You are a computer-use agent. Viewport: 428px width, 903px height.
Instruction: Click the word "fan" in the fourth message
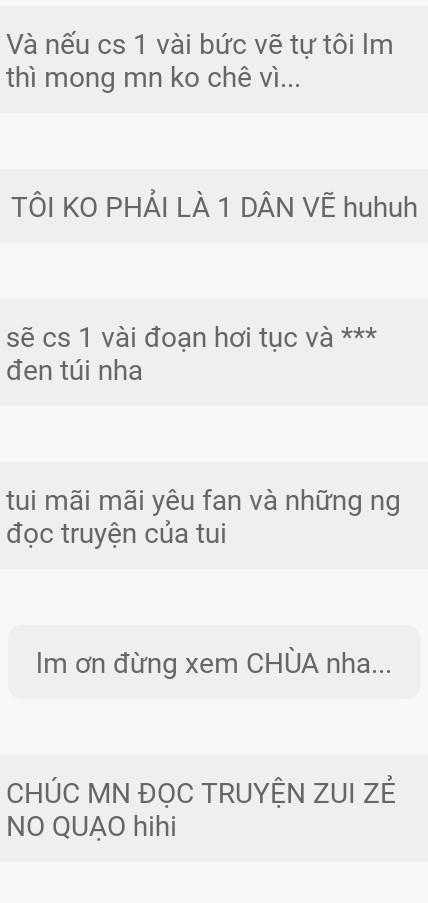tap(222, 501)
